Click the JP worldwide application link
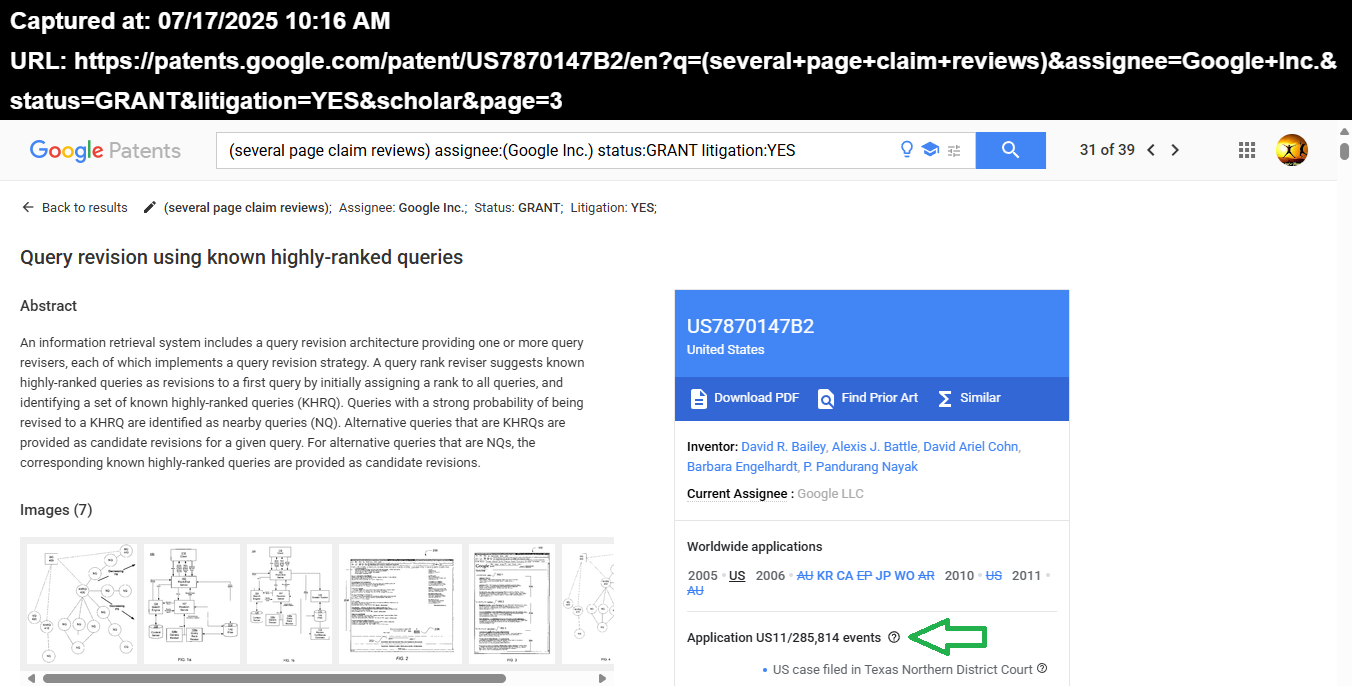Viewport: 1352px width, 686px height. coord(883,576)
